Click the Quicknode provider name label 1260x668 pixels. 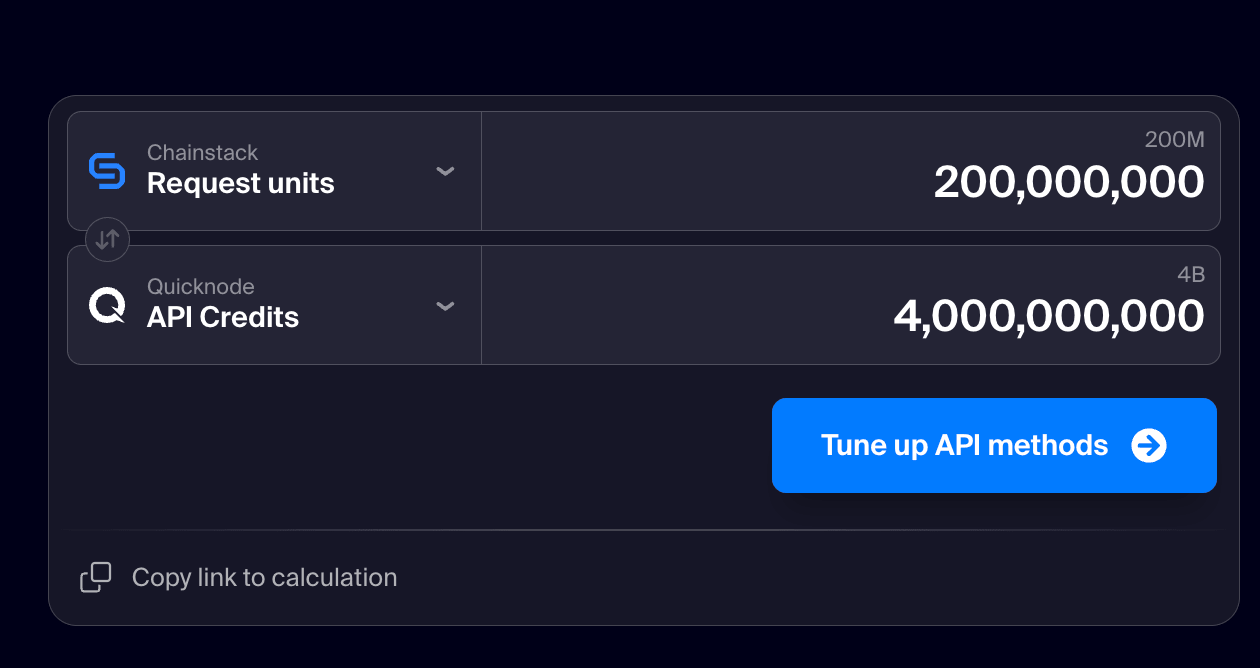tap(200, 287)
